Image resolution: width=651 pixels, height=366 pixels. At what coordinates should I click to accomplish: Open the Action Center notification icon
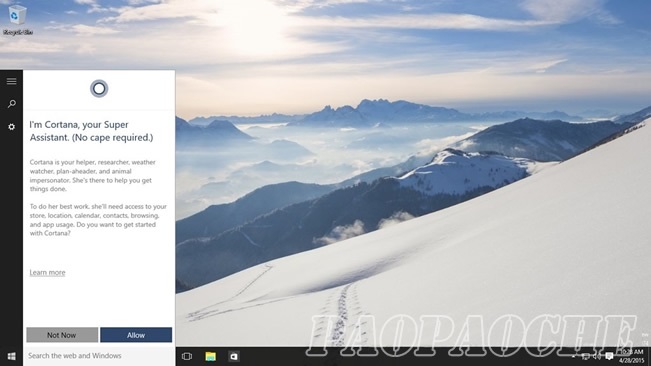coord(609,356)
